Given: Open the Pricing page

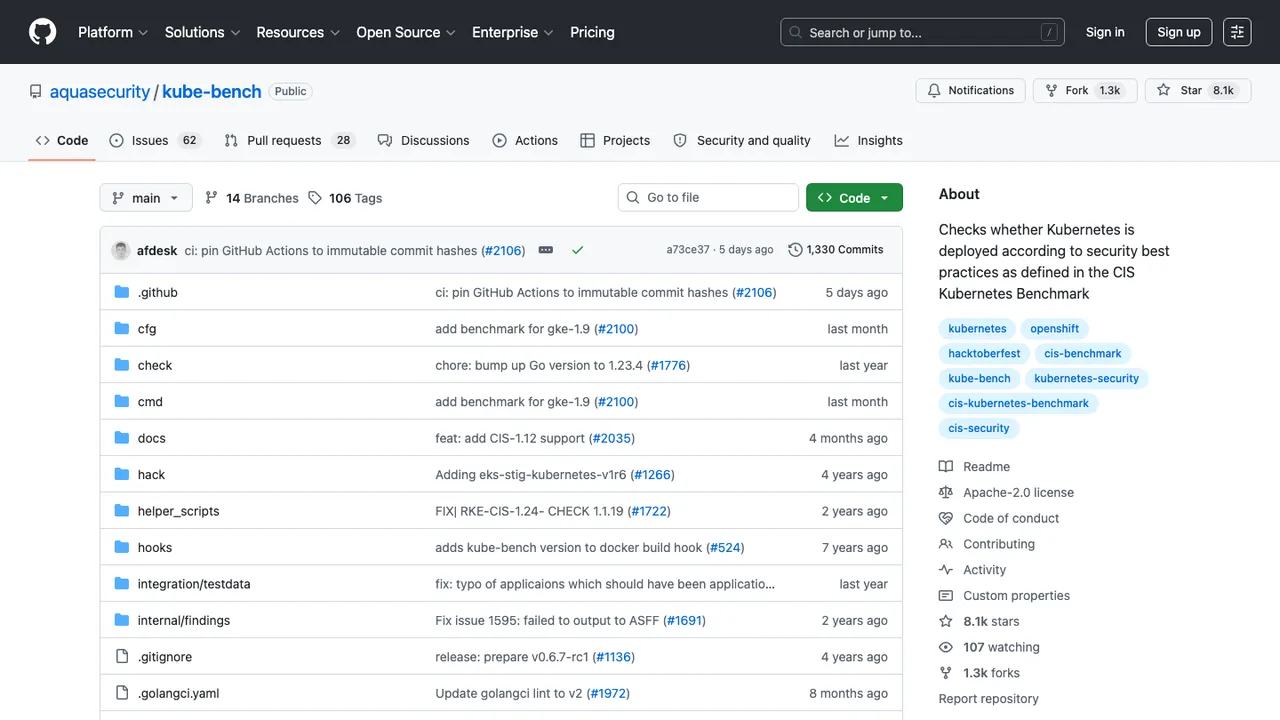Looking at the screenshot, I should pyautogui.click(x=592, y=32).
